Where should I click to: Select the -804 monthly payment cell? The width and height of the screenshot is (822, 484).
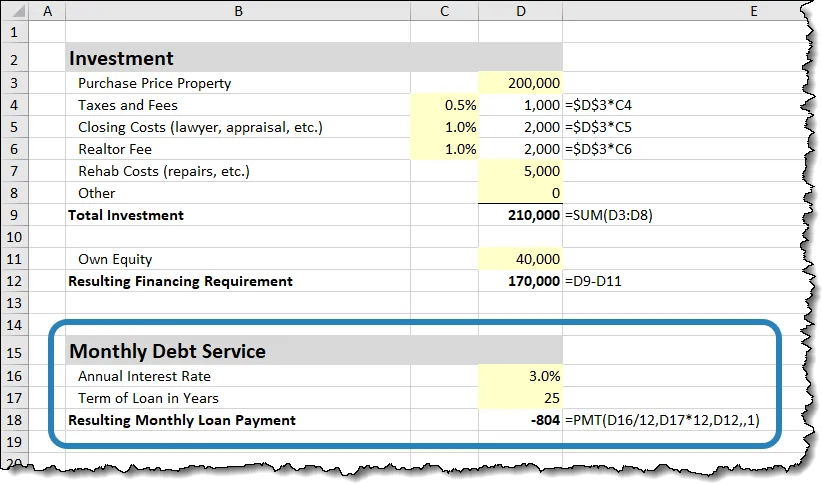click(x=521, y=420)
